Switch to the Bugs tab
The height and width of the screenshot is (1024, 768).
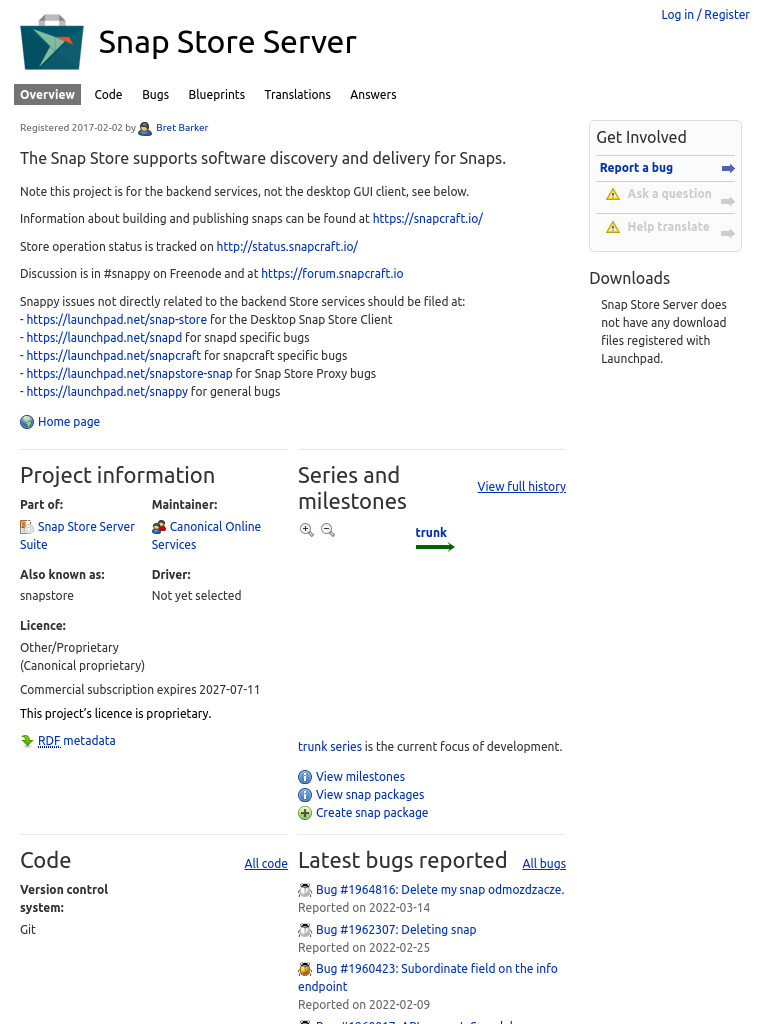pos(155,95)
